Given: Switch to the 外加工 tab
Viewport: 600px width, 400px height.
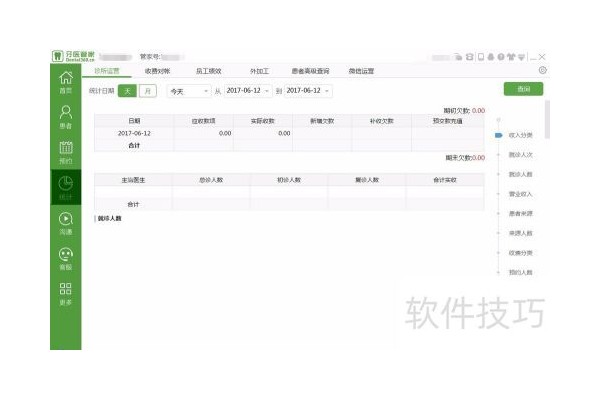Looking at the screenshot, I should (259, 71).
